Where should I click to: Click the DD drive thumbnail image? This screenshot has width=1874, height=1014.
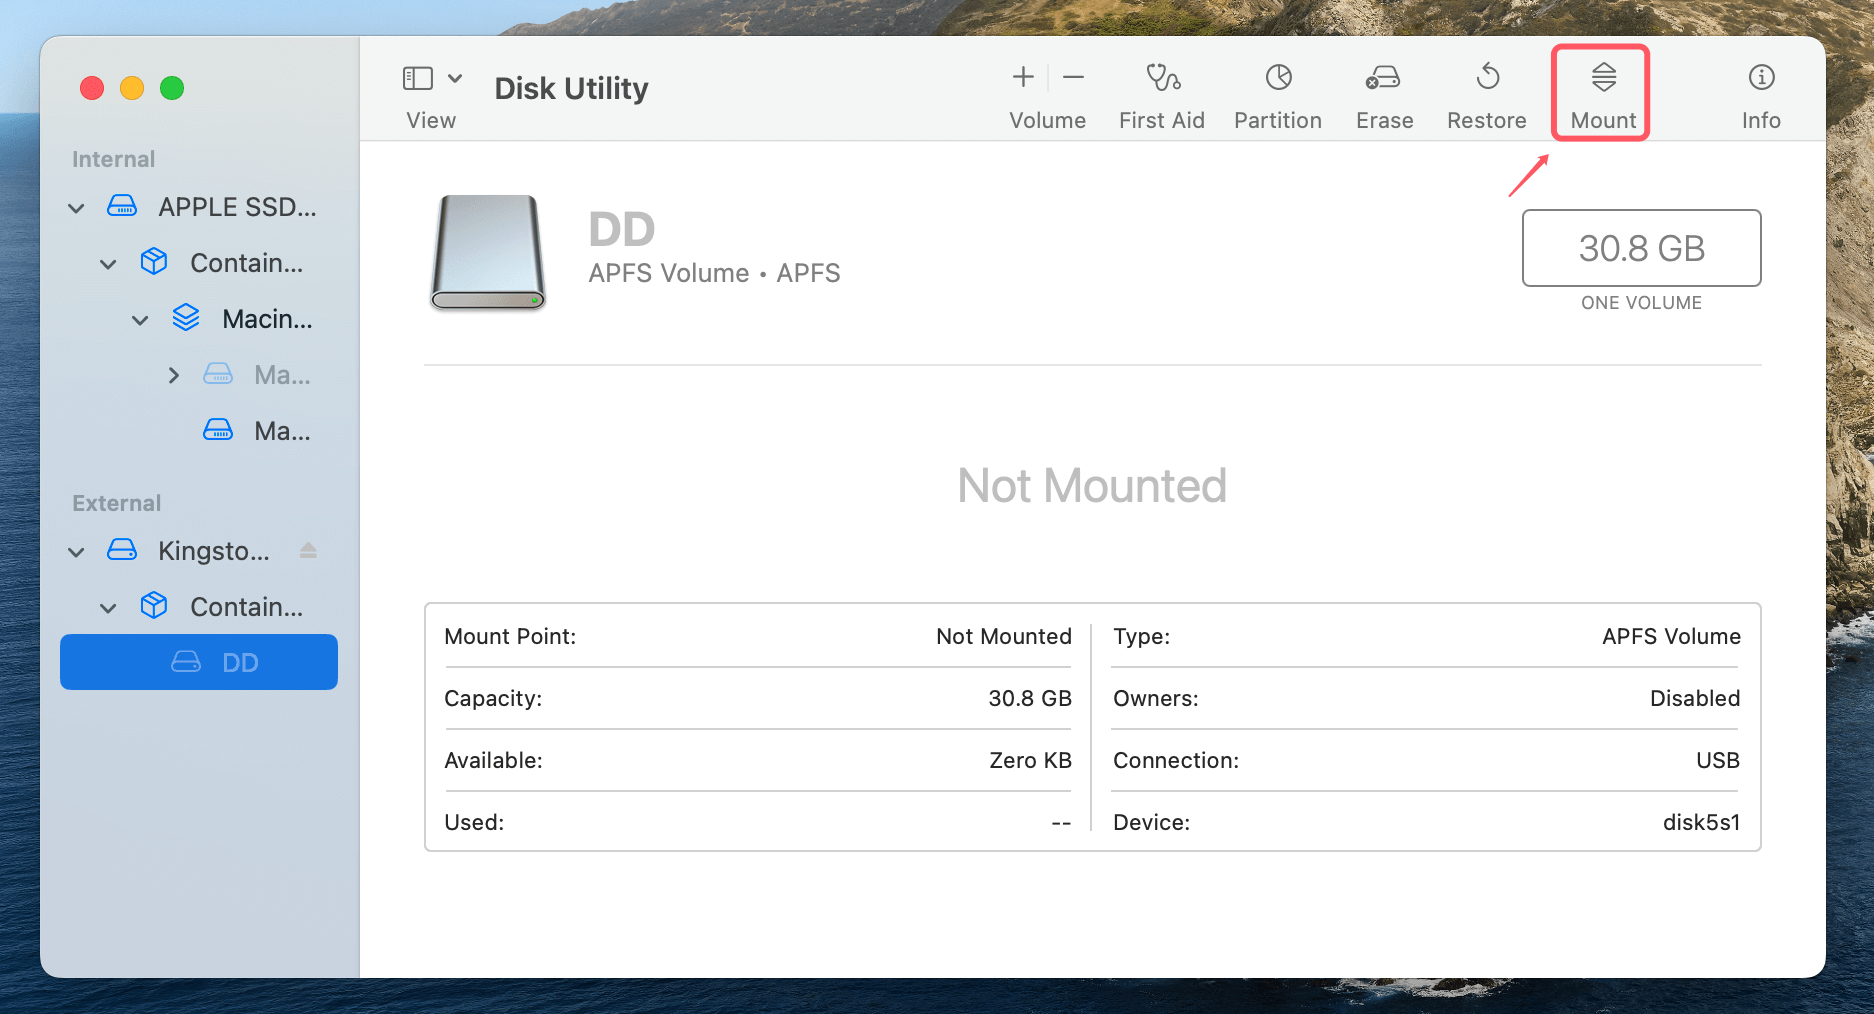click(x=487, y=252)
